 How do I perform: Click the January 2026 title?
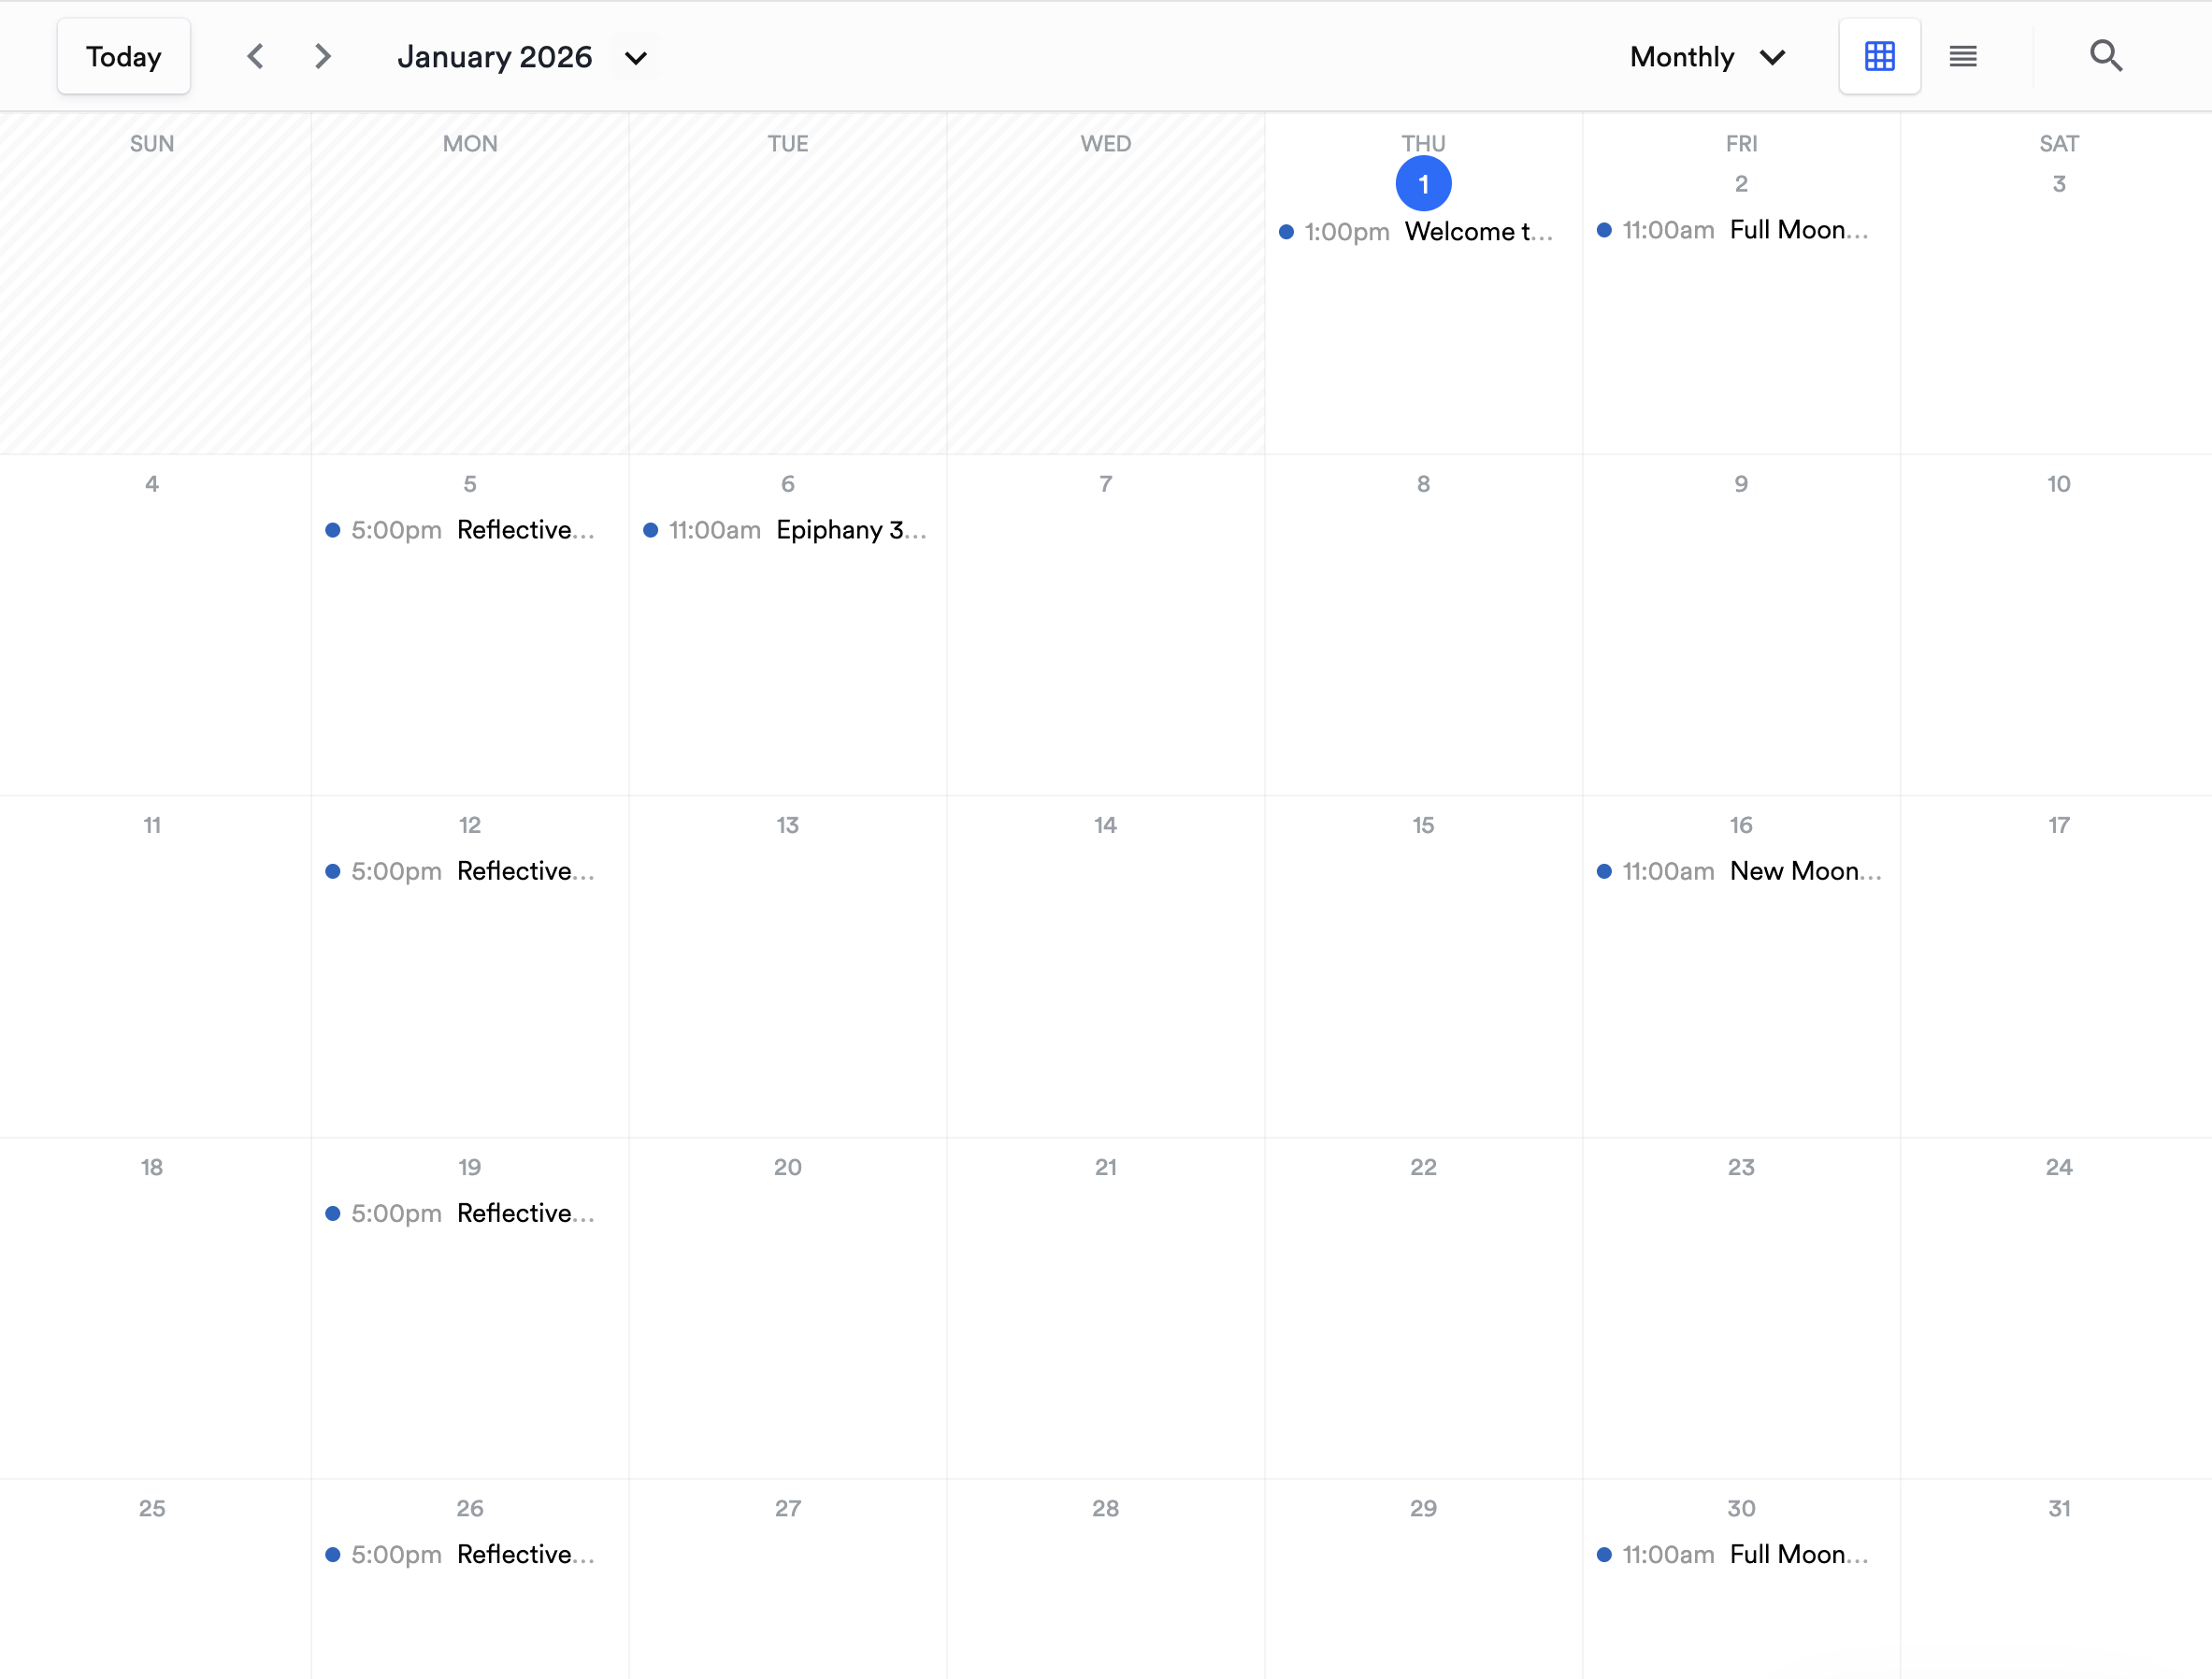click(x=495, y=57)
